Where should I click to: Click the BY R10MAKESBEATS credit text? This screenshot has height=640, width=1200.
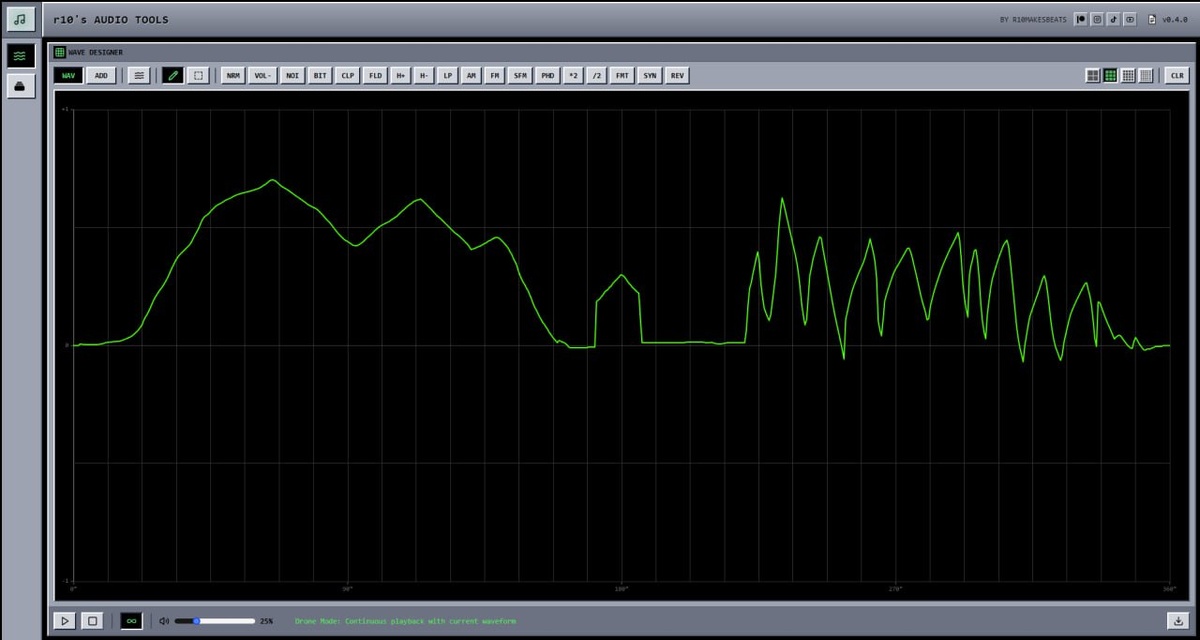tap(1033, 19)
